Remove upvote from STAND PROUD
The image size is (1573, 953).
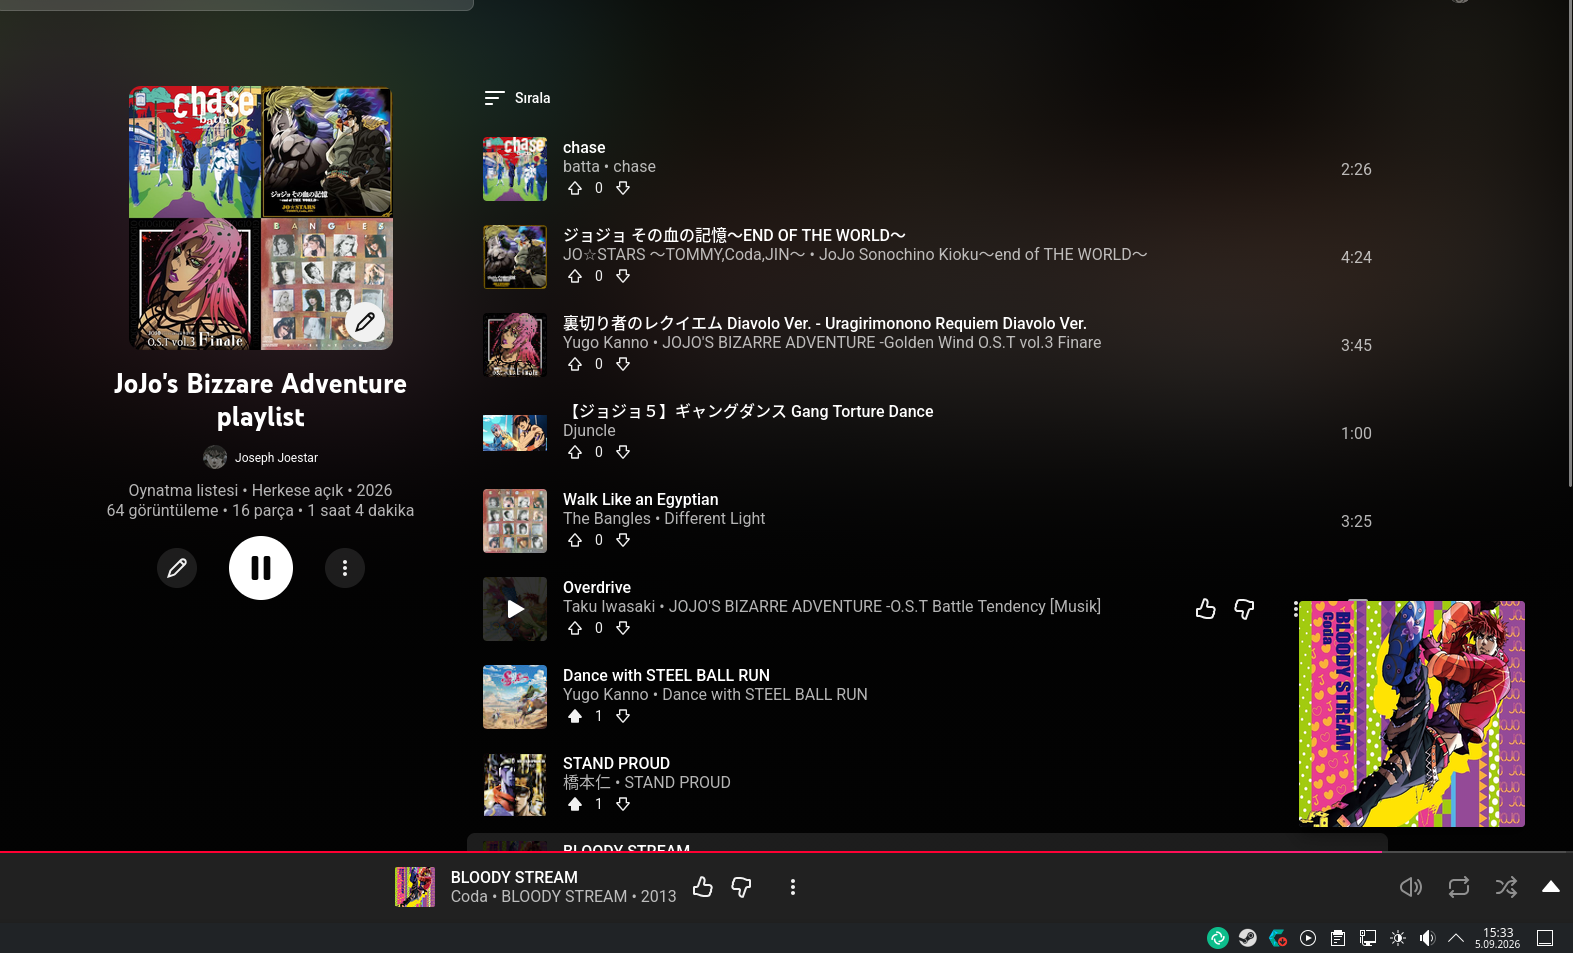coord(575,804)
